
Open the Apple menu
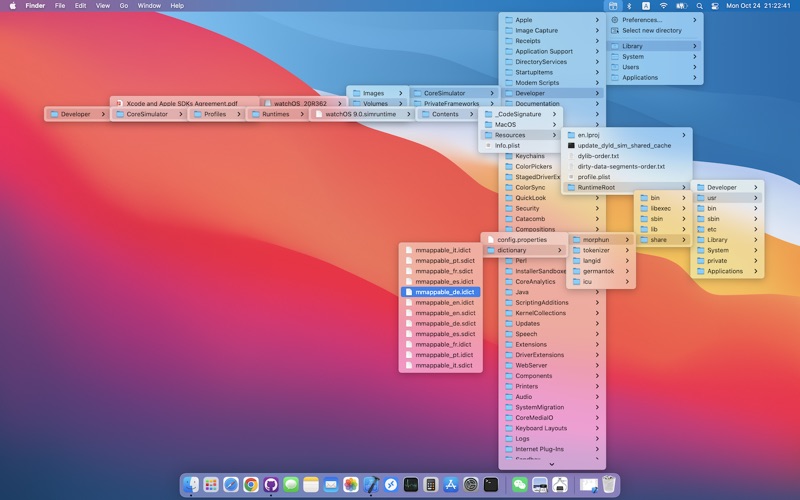13,6
